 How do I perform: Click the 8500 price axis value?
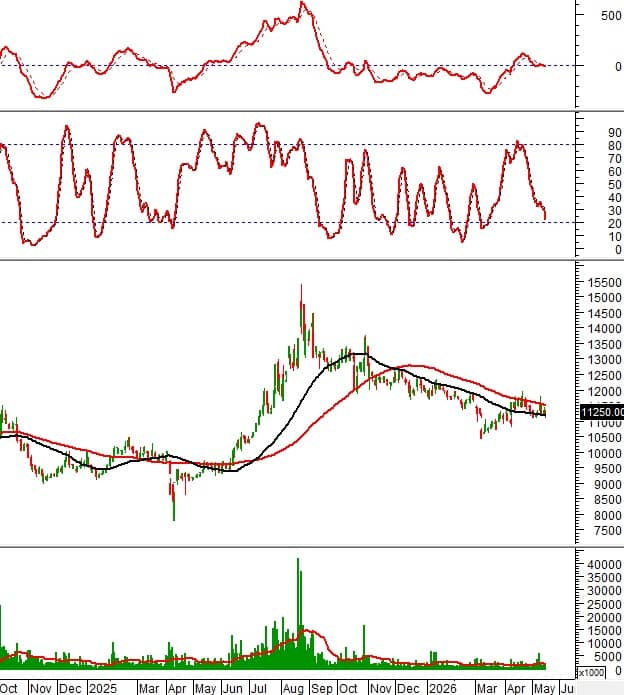[608, 500]
